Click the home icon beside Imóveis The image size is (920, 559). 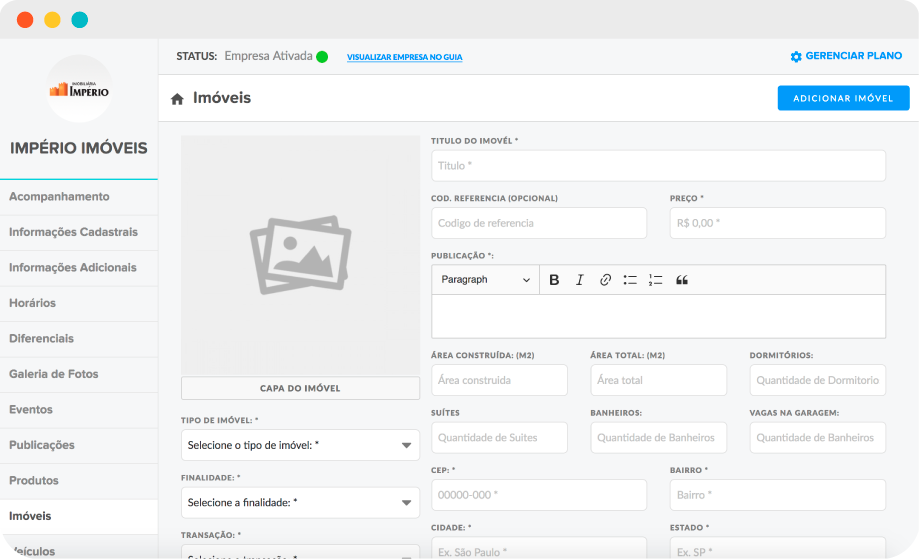point(177,99)
